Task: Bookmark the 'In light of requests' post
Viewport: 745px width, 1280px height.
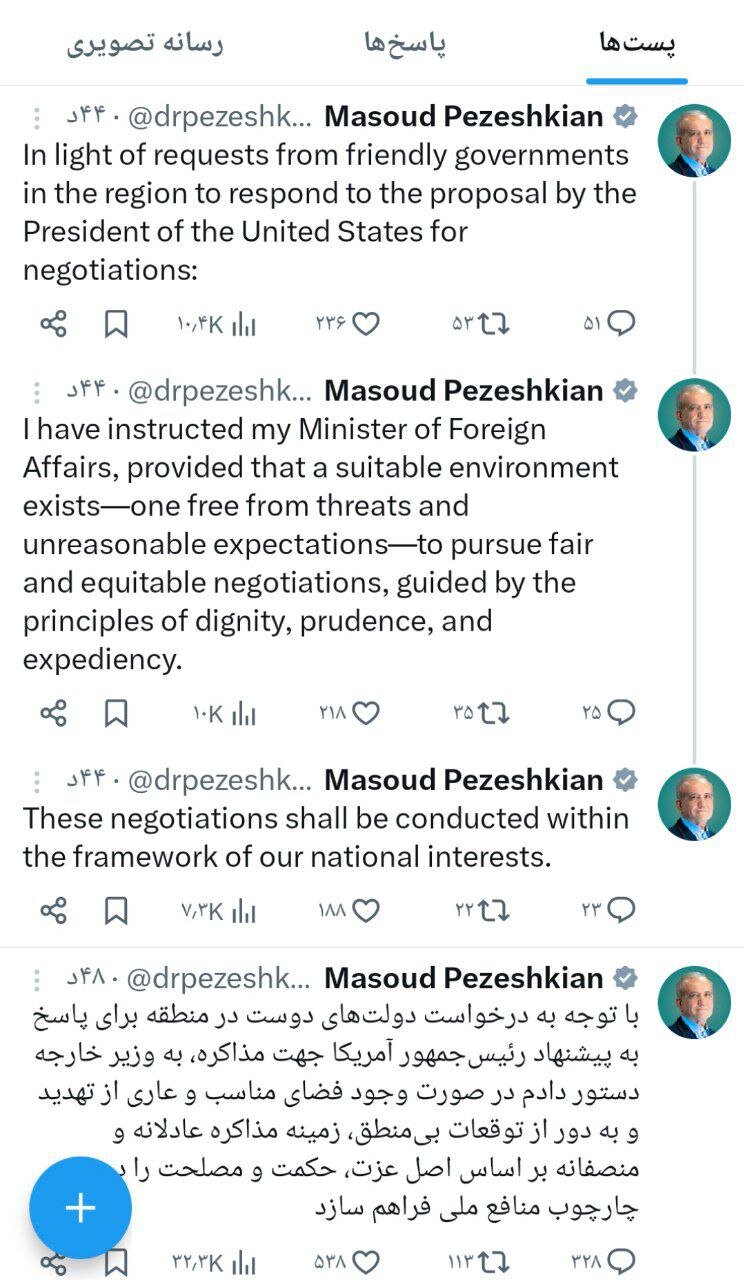Action: click(x=116, y=323)
